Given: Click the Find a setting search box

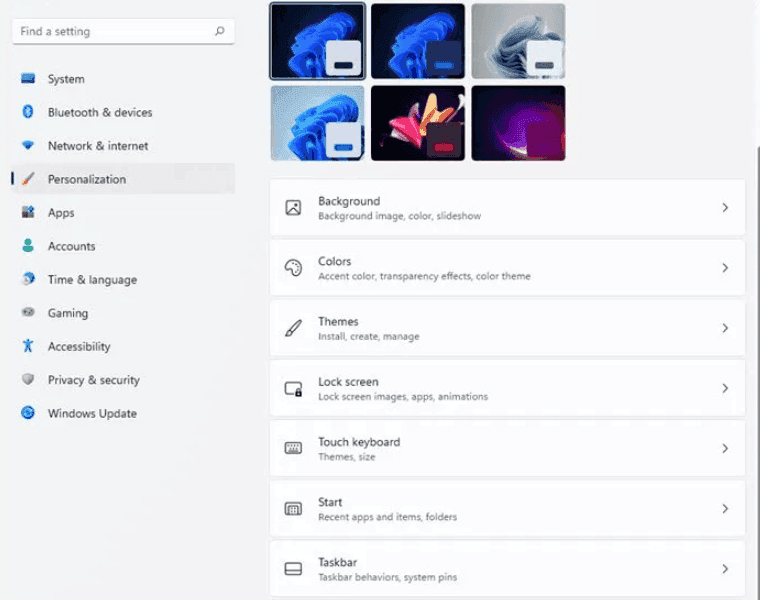Looking at the screenshot, I should pyautogui.click(x=123, y=31).
